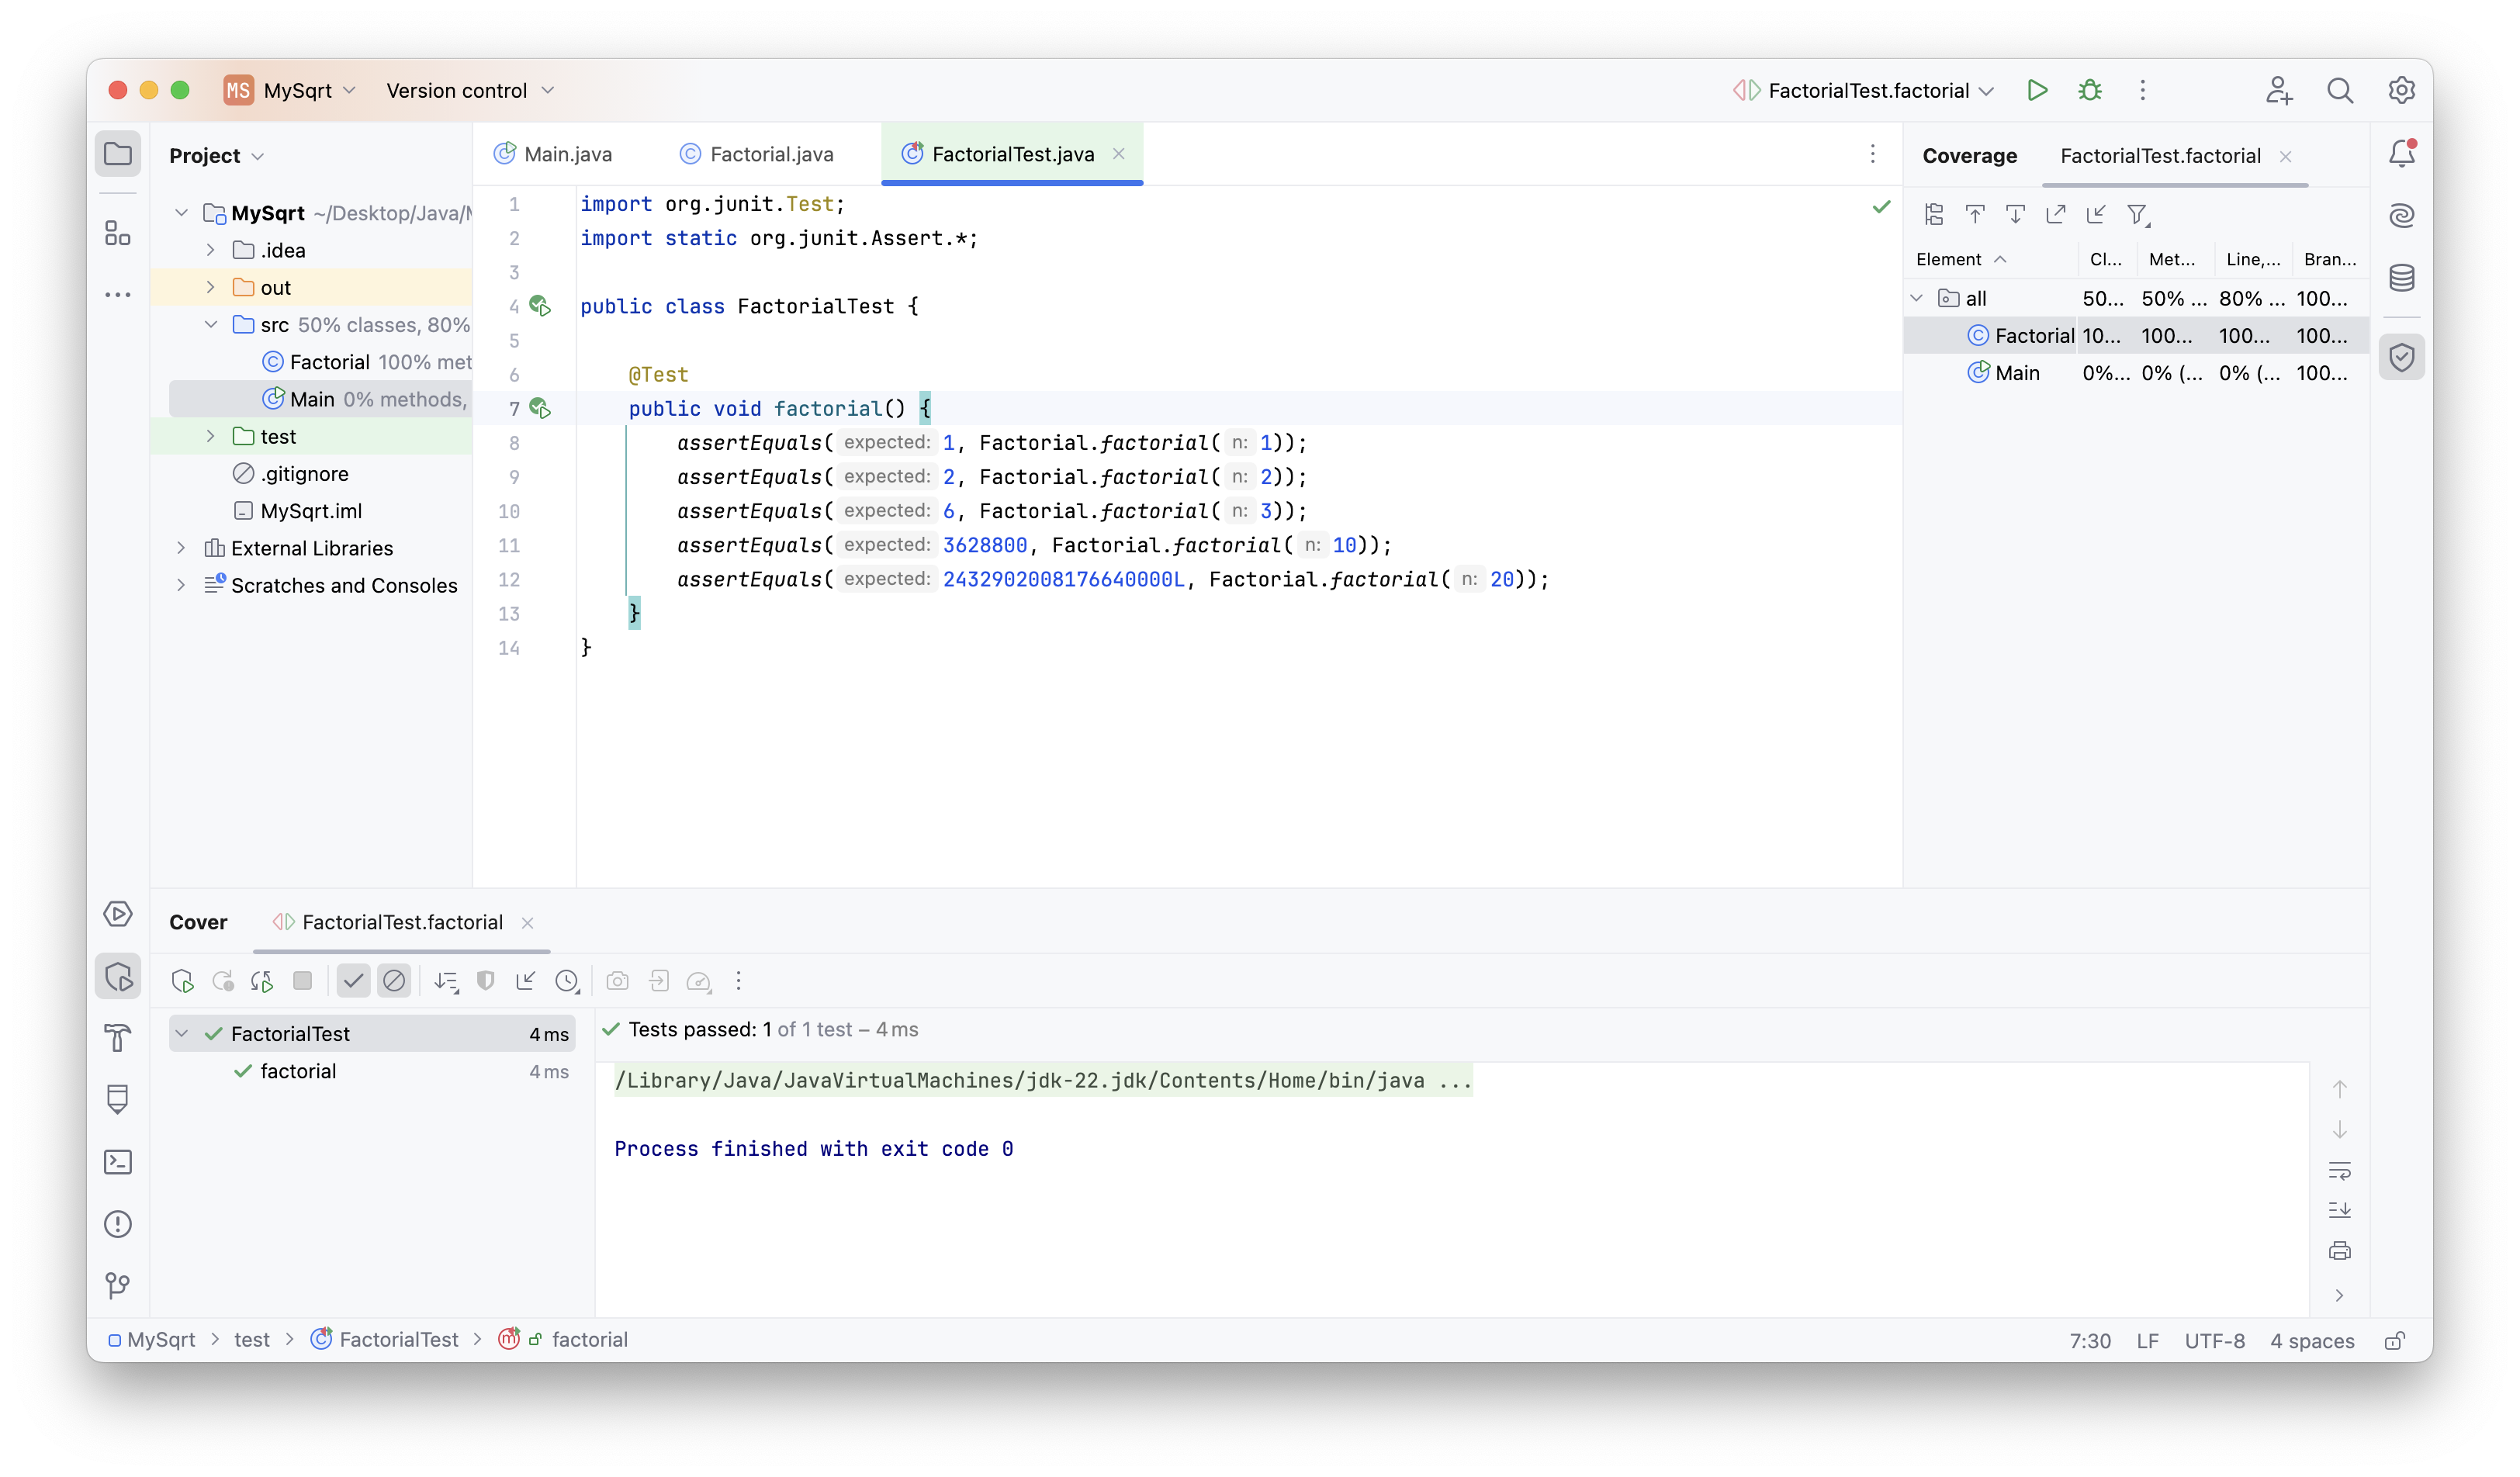Click the Debug bug icon

[2090, 90]
